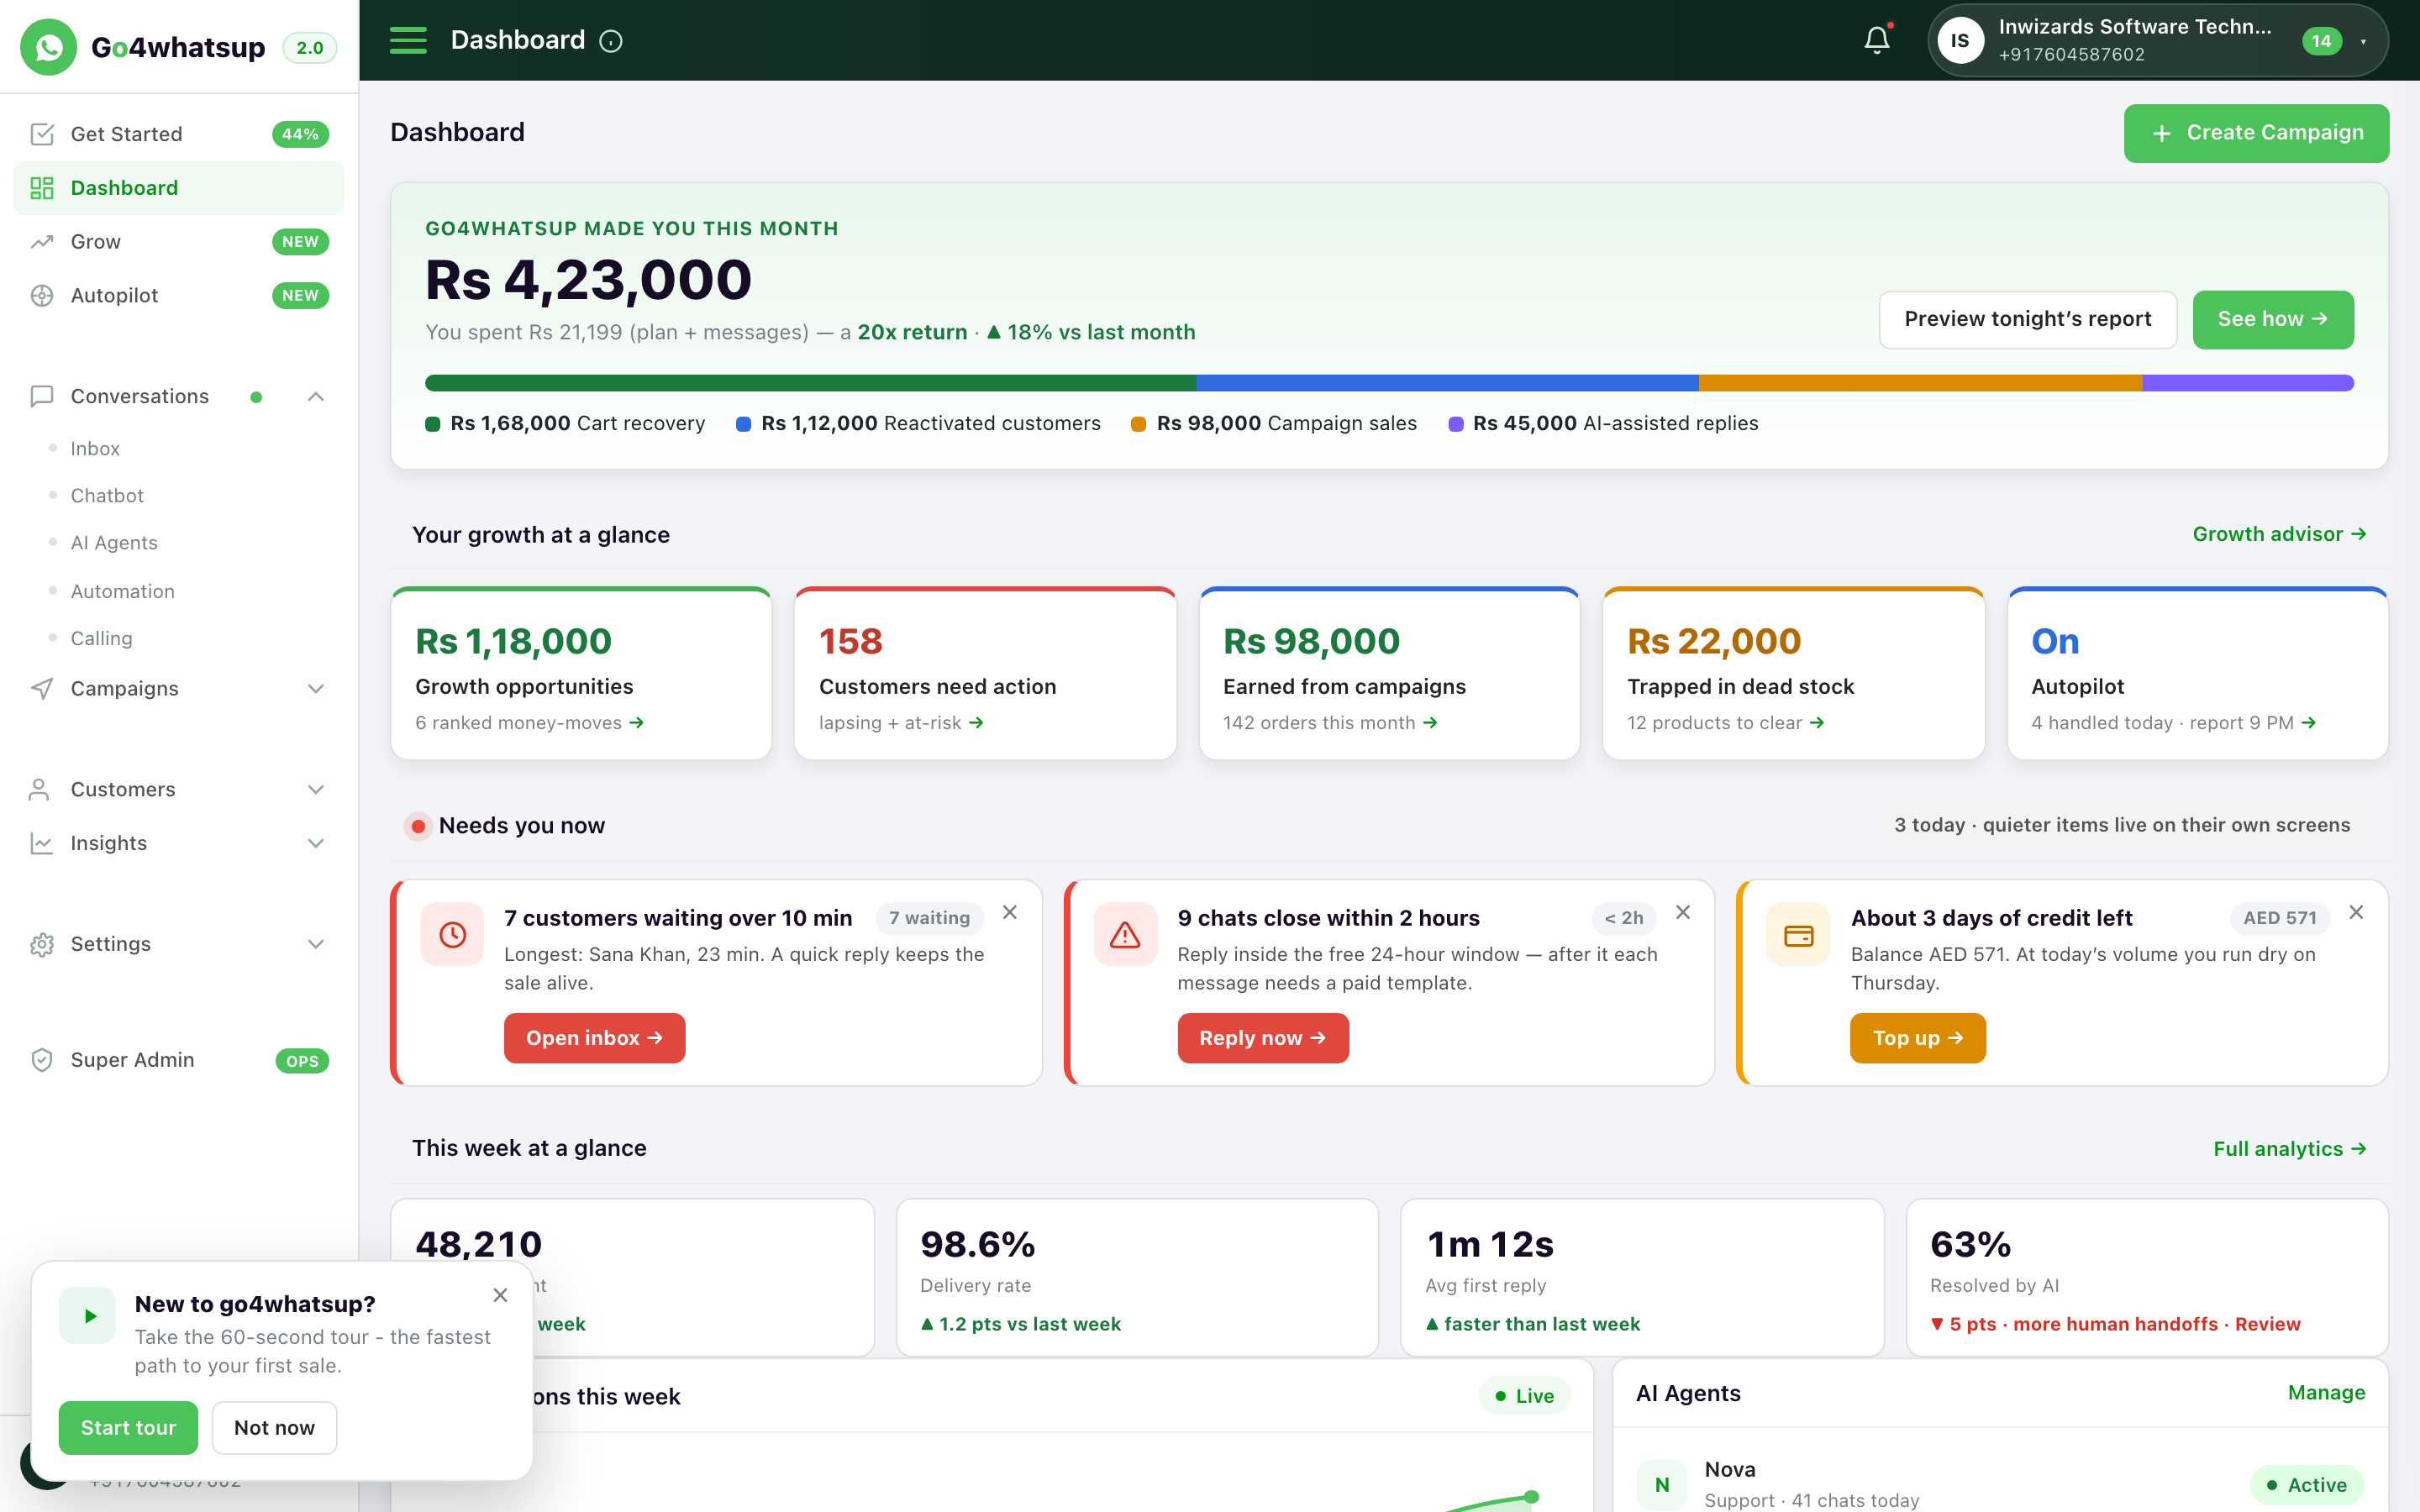Click the Autopilot icon in sidebar

[42, 296]
